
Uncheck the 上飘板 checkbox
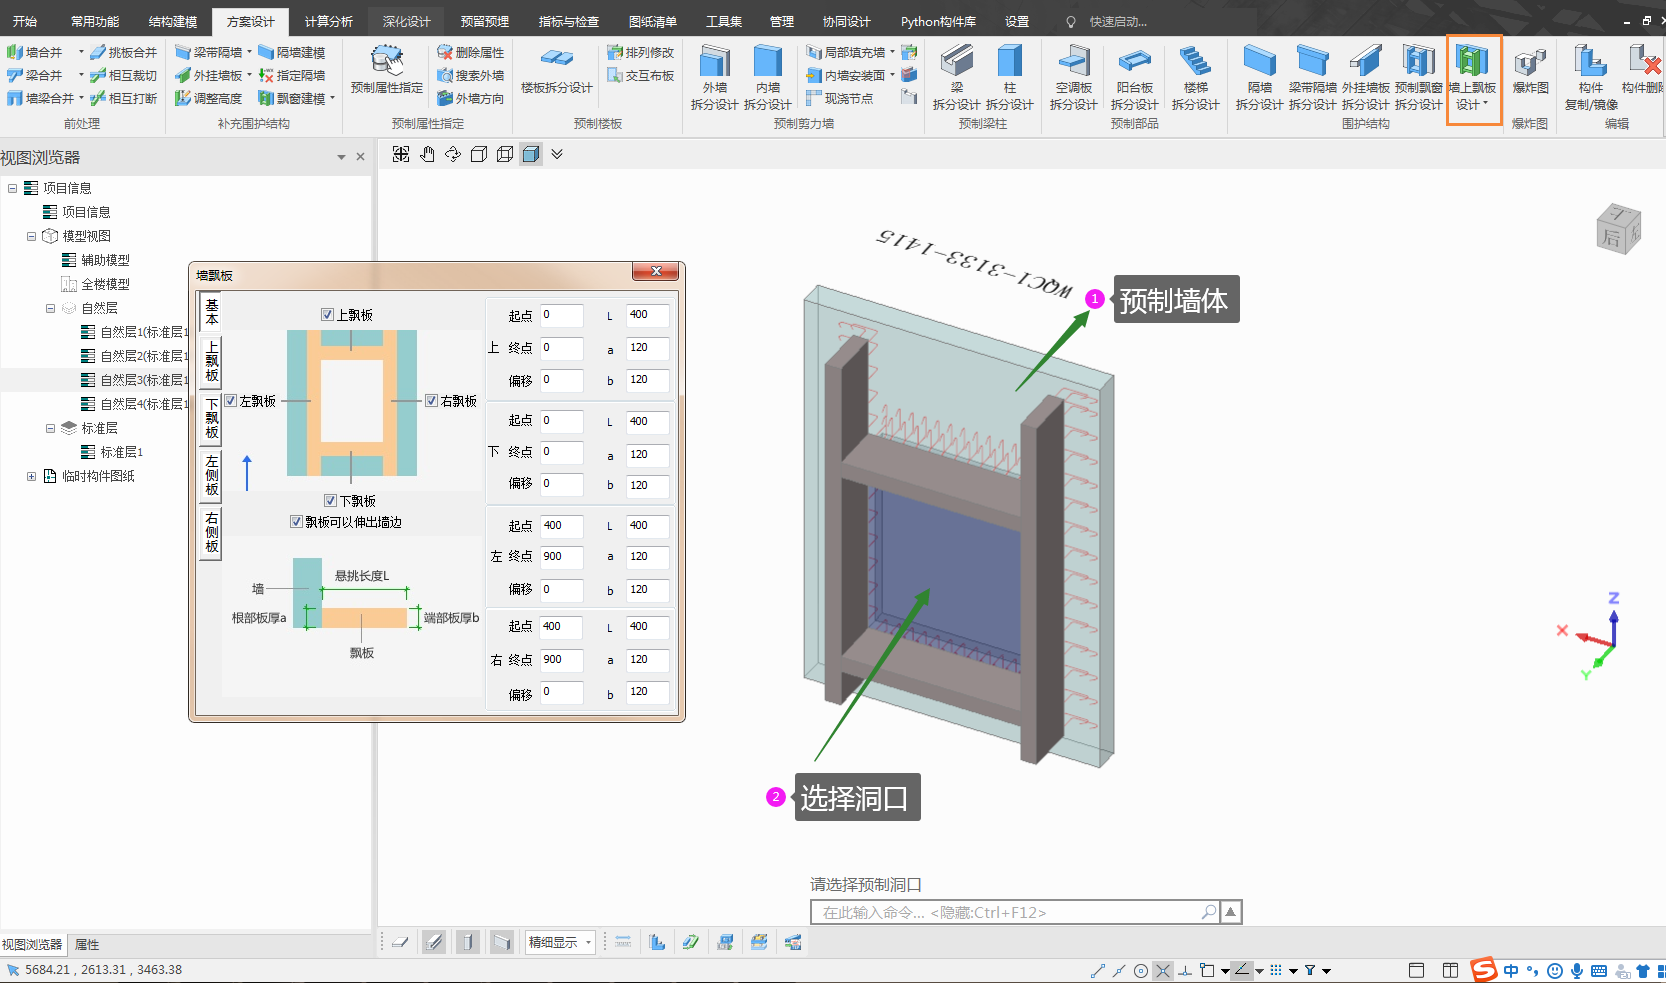[327, 315]
